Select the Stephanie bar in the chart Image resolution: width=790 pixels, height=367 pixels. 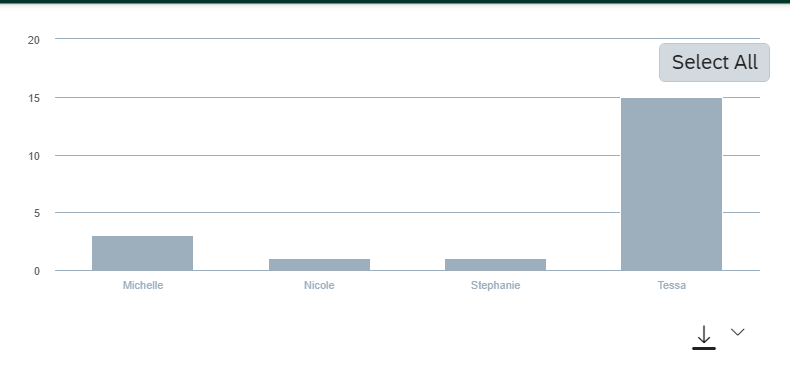(495, 265)
